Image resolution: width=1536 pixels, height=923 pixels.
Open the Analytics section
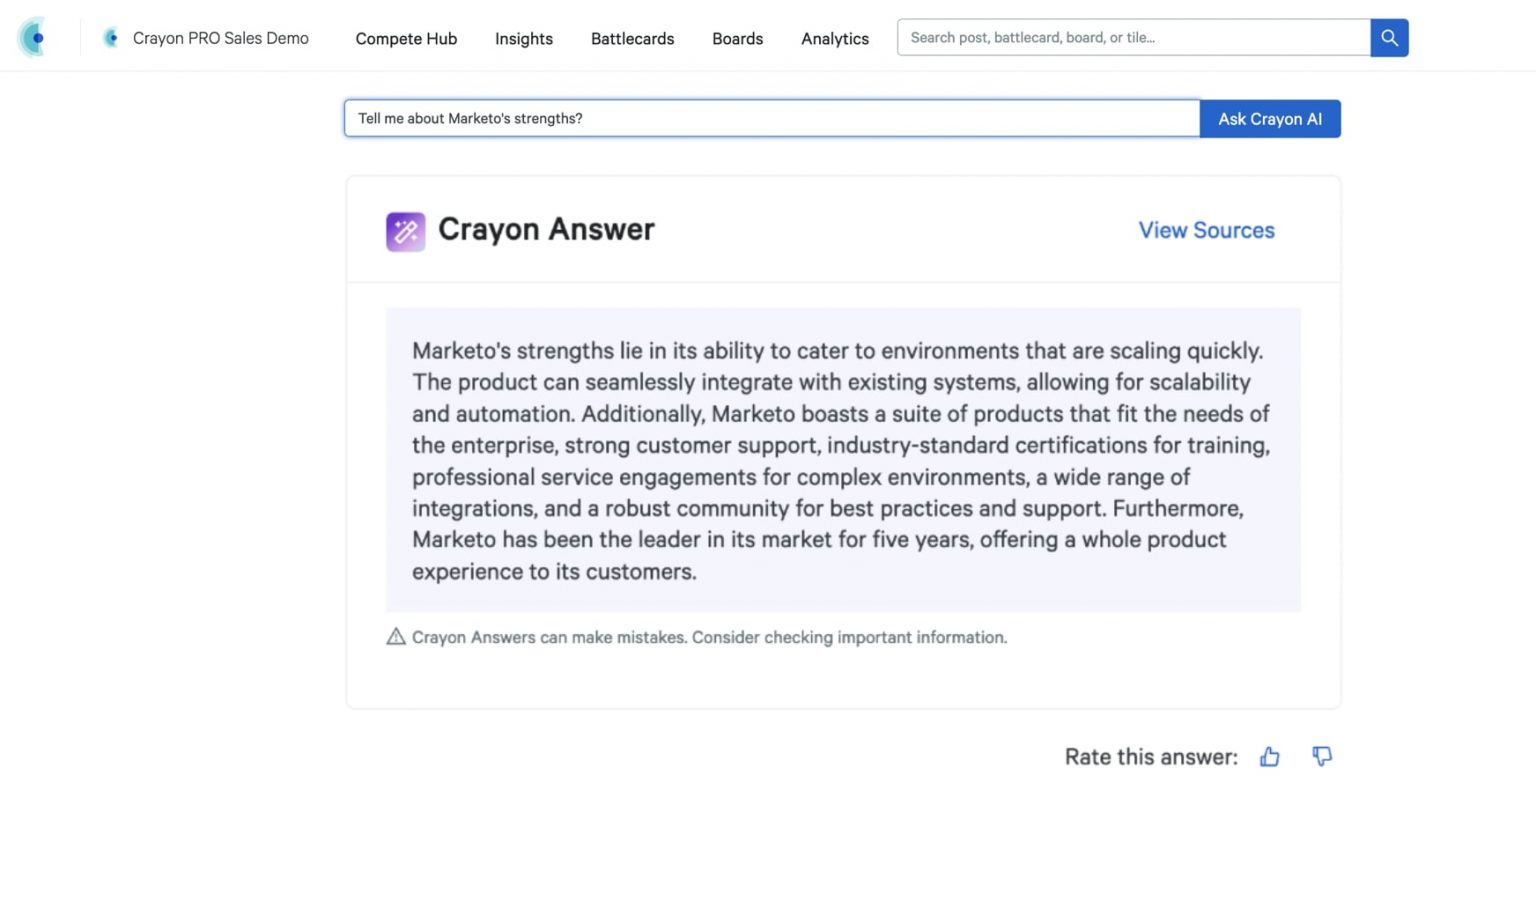[x=834, y=39]
